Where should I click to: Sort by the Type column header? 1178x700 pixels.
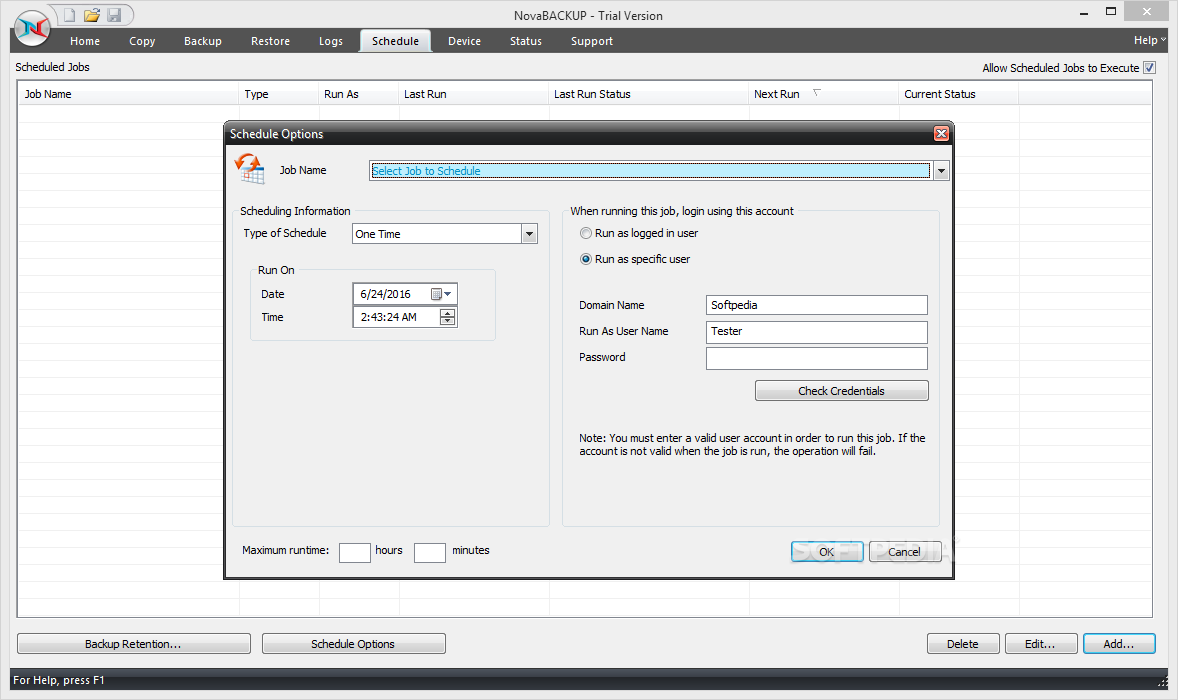point(279,94)
